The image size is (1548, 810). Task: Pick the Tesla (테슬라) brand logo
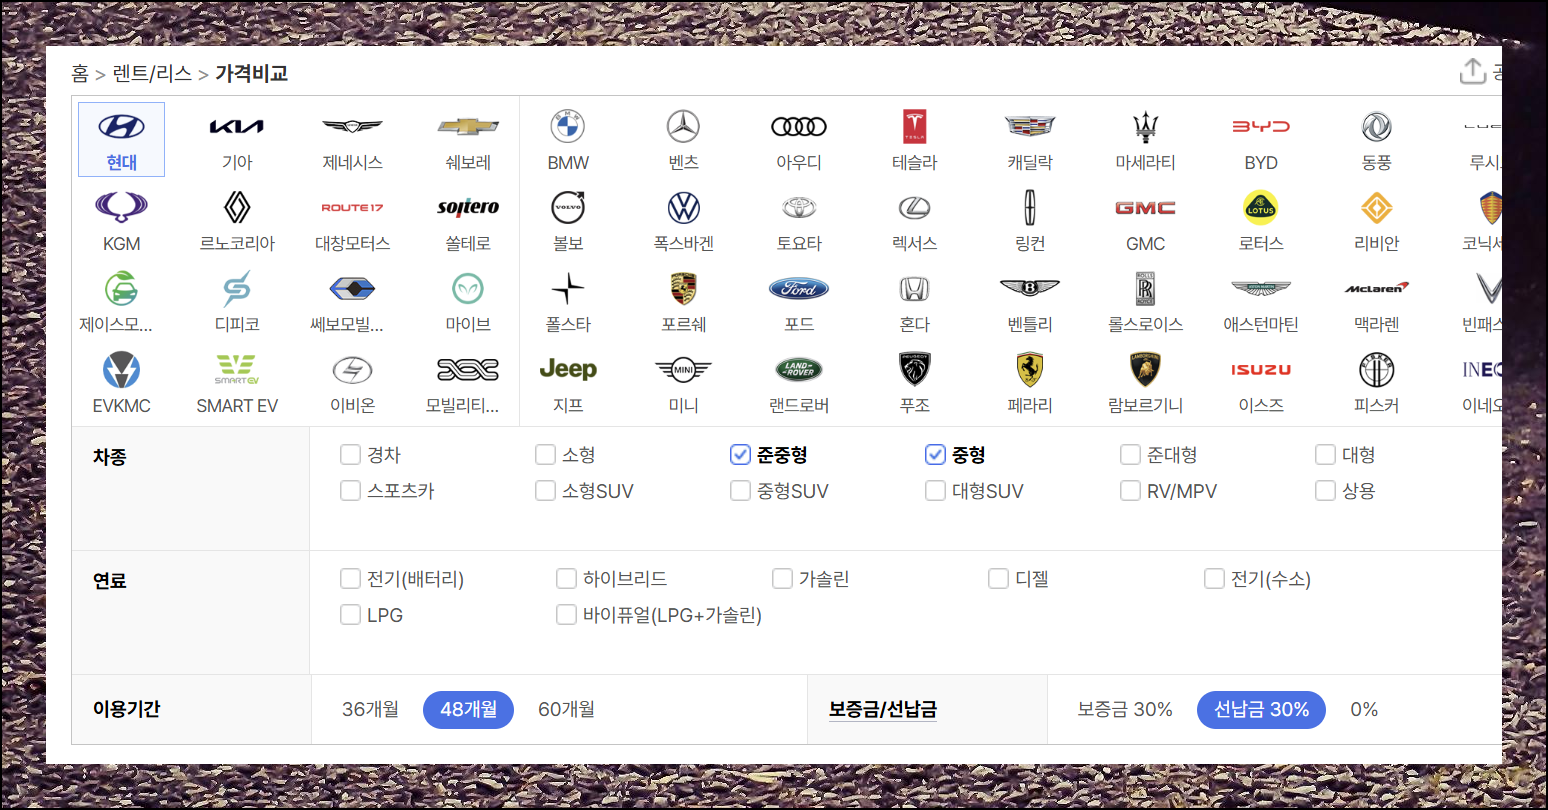tap(915, 127)
